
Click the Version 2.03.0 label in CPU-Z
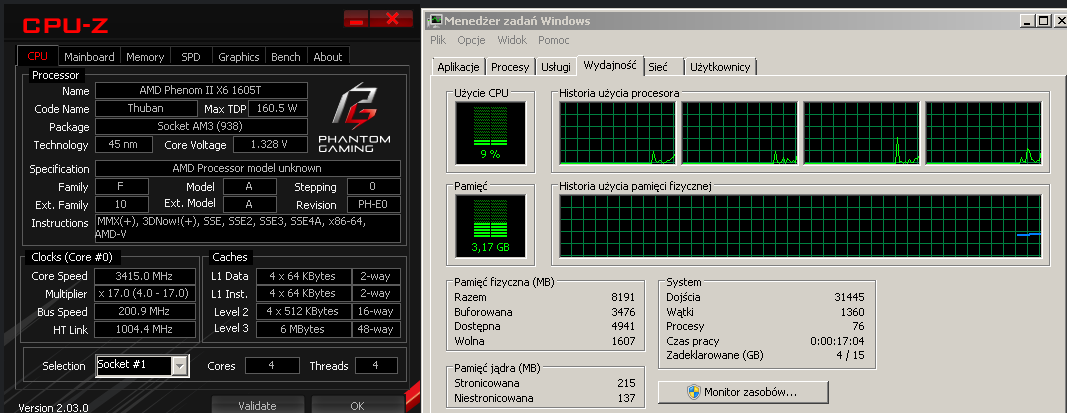[x=53, y=408]
